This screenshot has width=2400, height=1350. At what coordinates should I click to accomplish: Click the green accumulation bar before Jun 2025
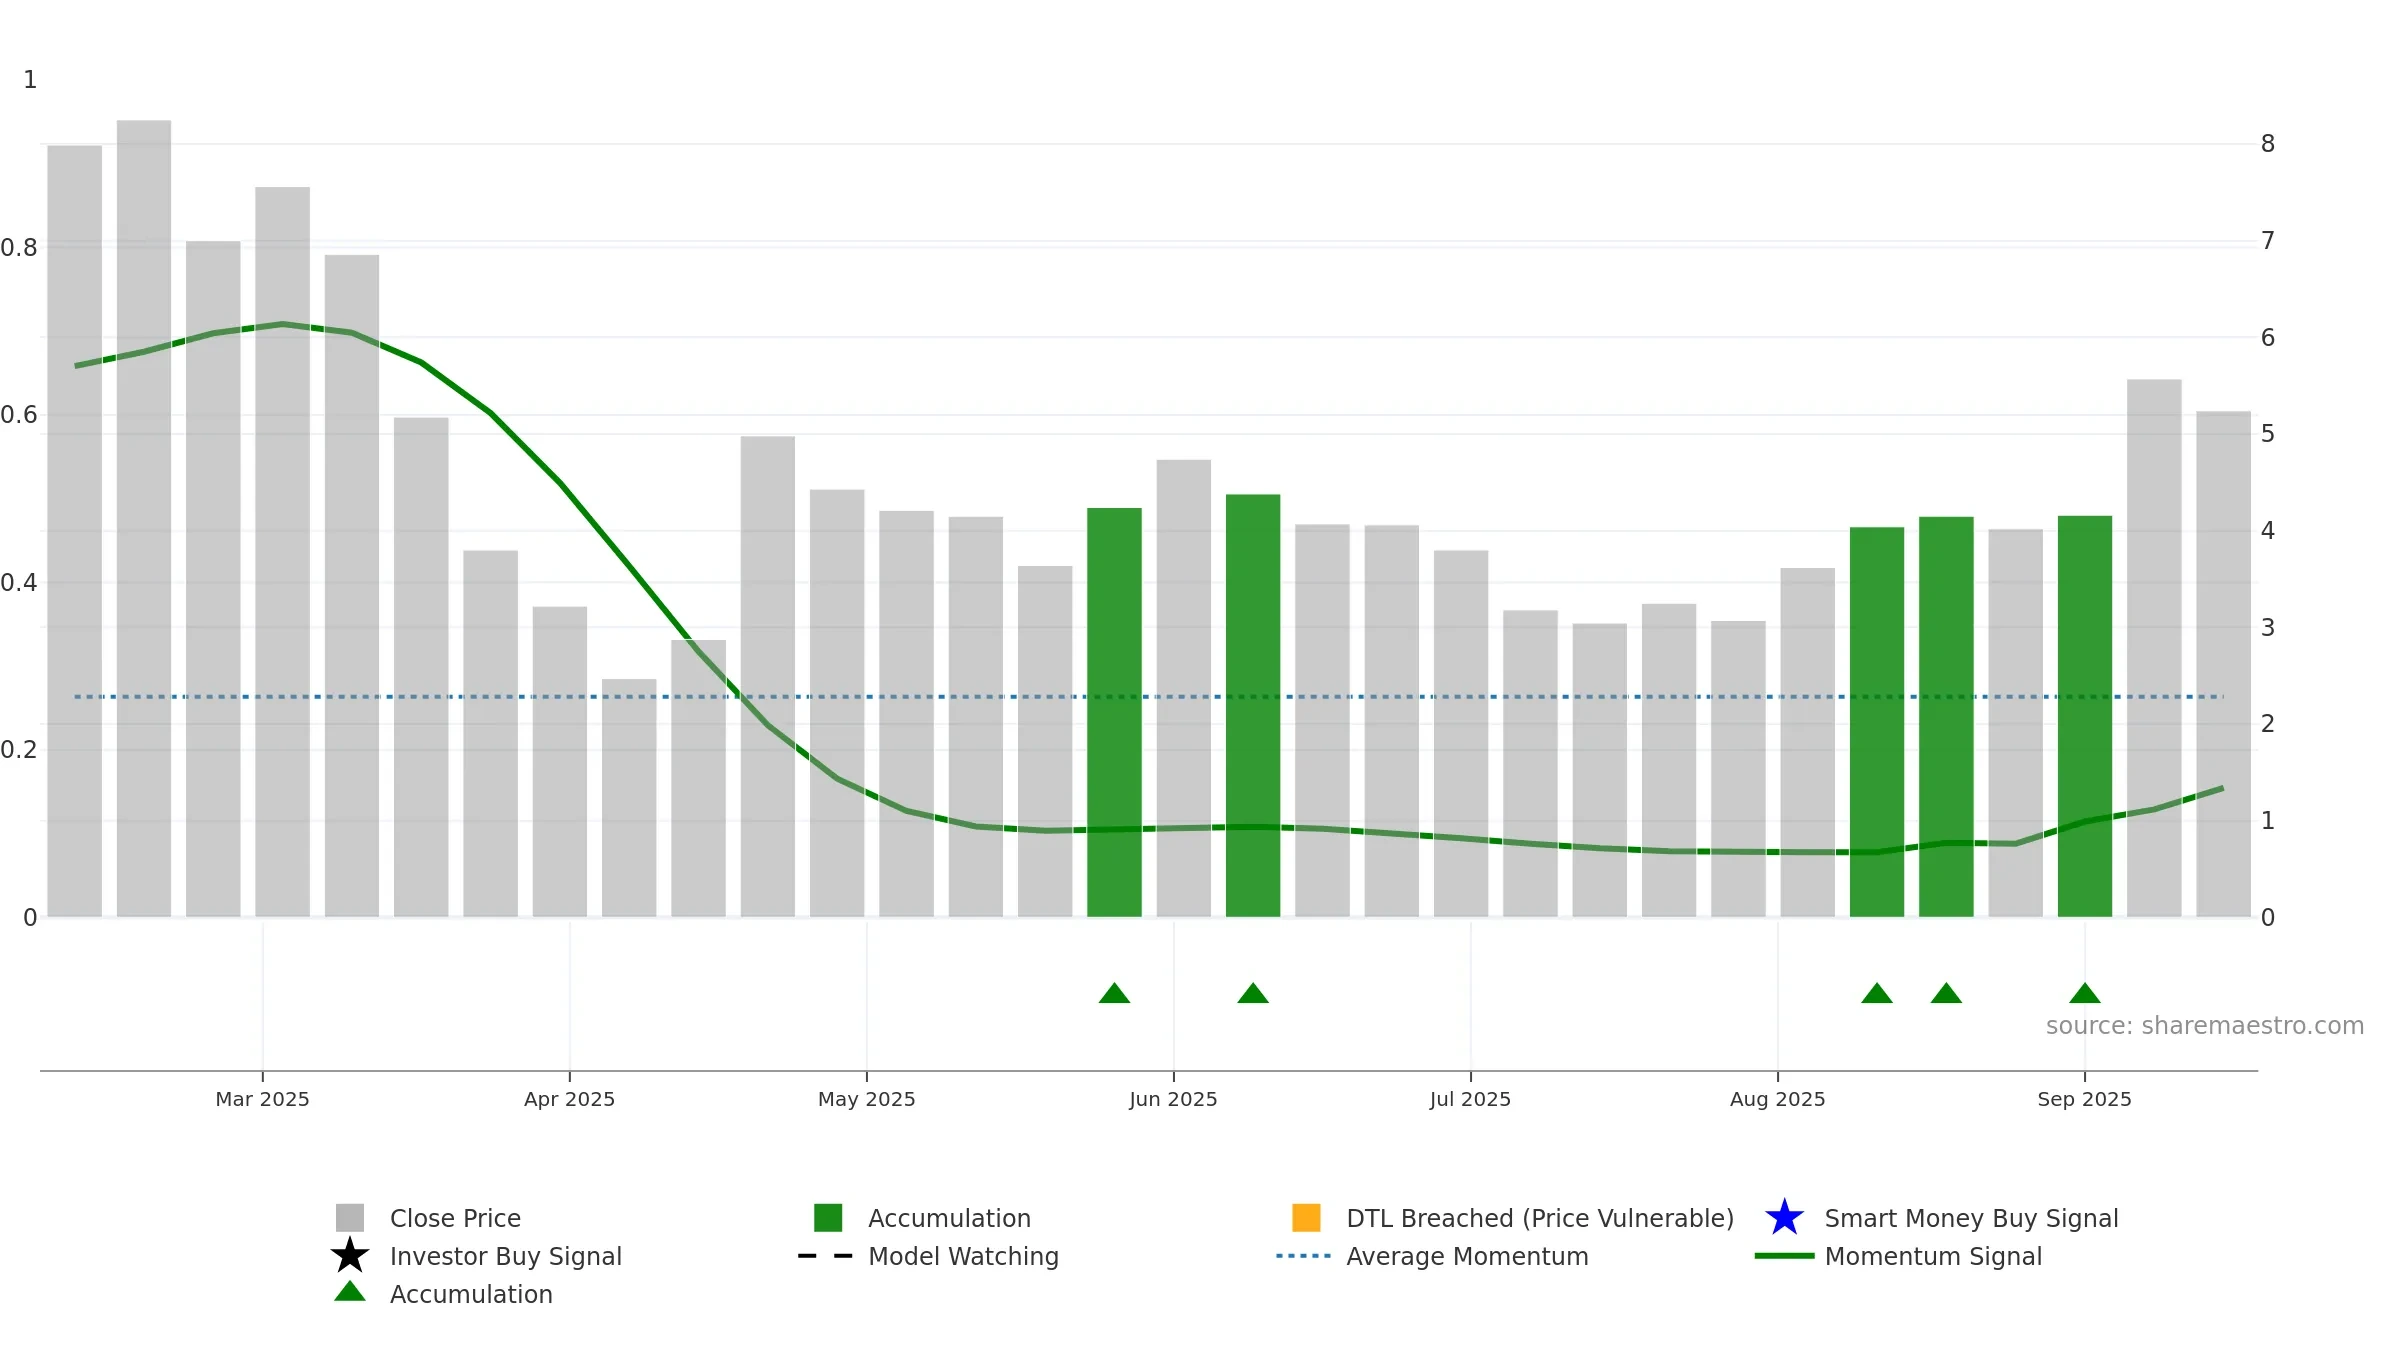pyautogui.click(x=1114, y=712)
